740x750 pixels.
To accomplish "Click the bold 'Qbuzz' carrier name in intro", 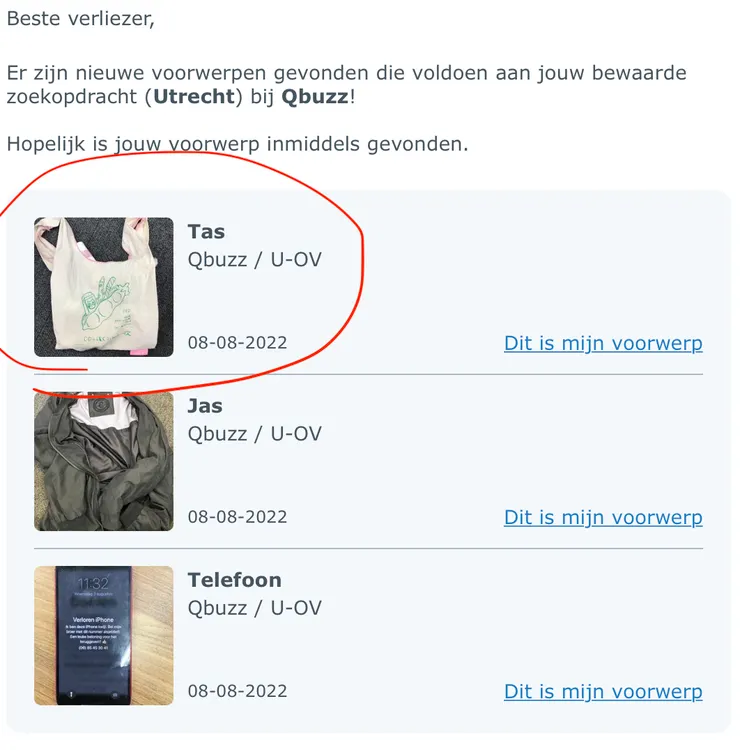I will point(315,97).
